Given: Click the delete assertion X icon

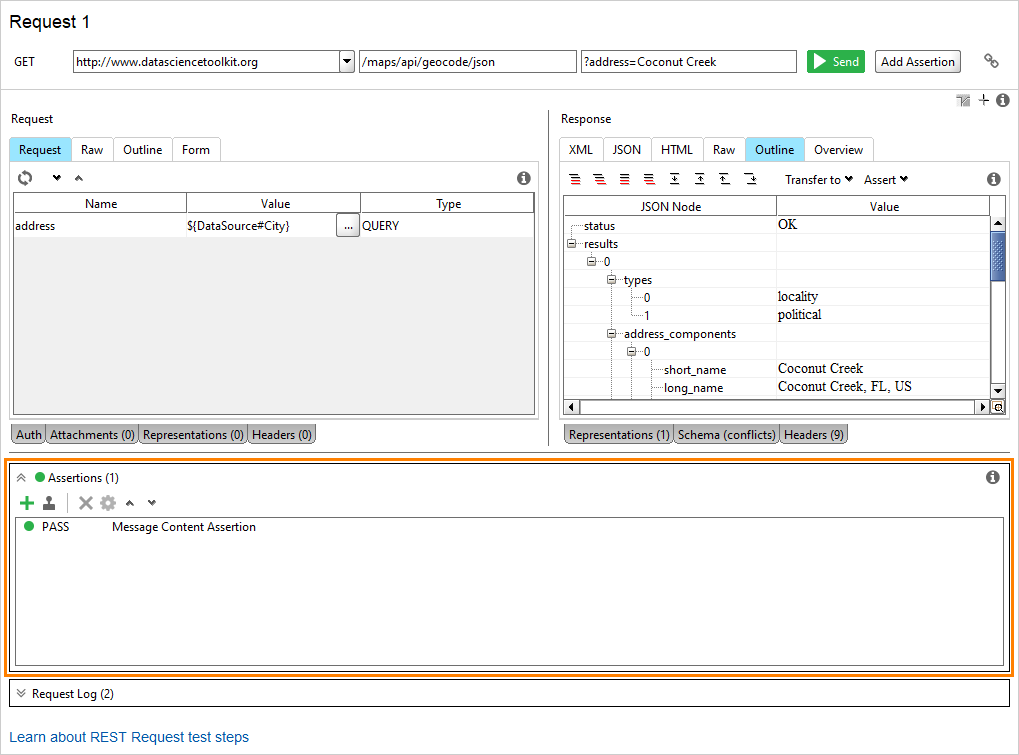Looking at the screenshot, I should pyautogui.click(x=86, y=503).
